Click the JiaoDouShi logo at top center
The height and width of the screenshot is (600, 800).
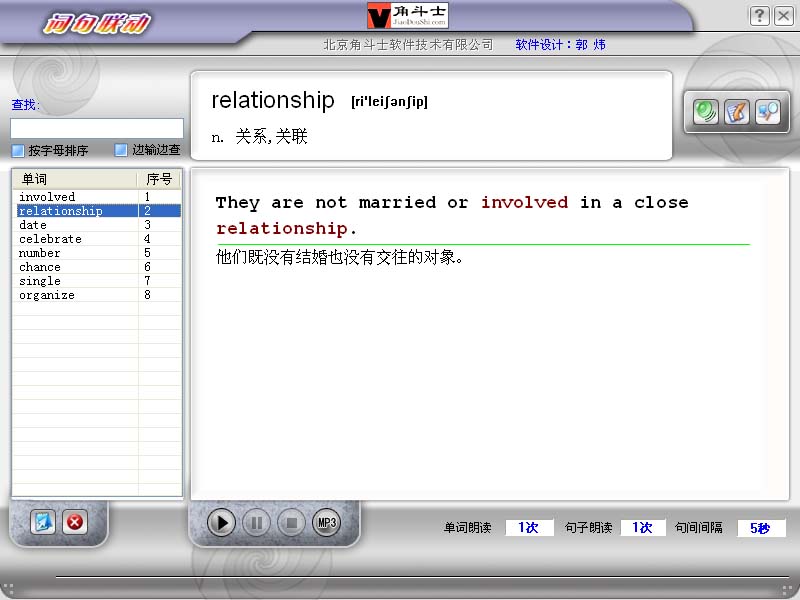coord(407,16)
